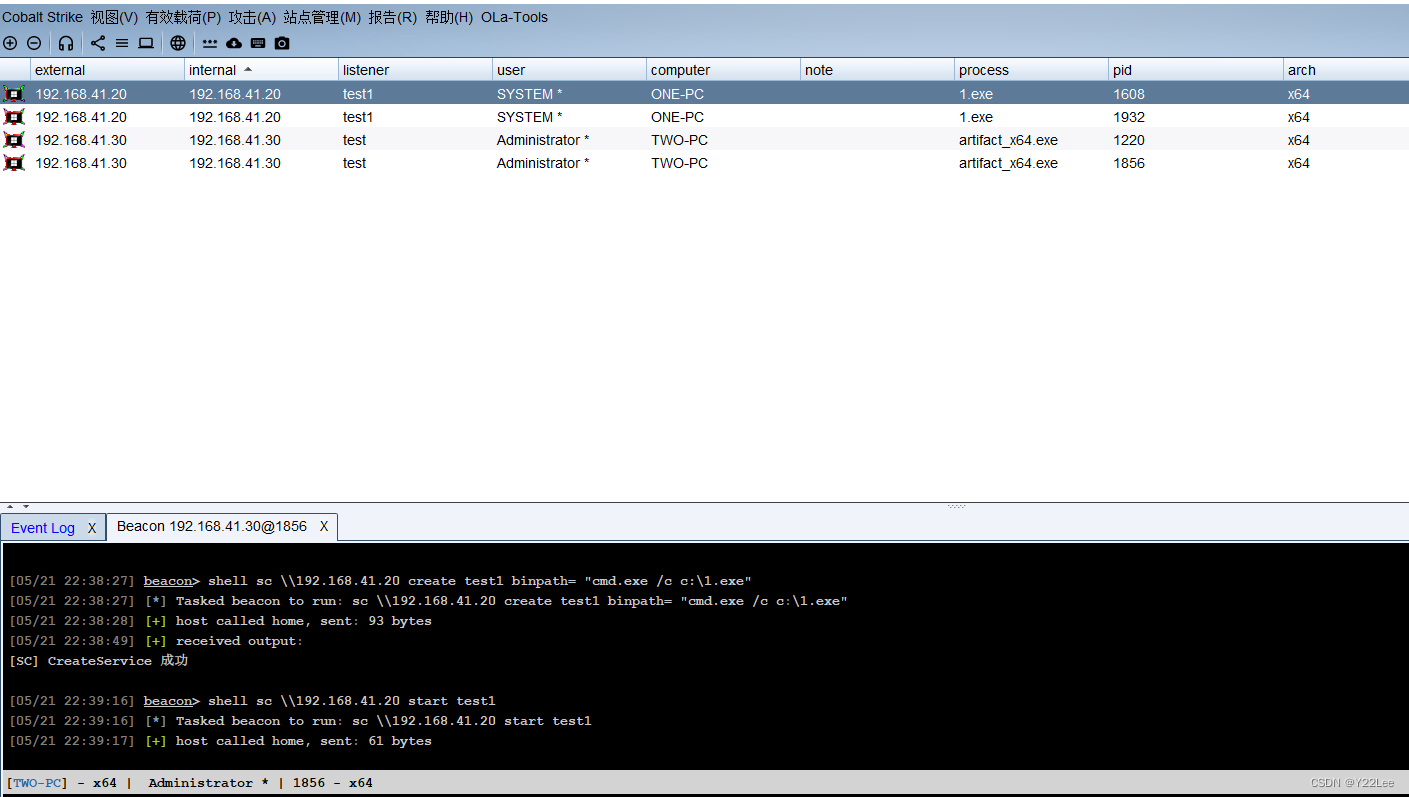Sort by the computer column header
The image size is (1409, 797).
coord(724,70)
